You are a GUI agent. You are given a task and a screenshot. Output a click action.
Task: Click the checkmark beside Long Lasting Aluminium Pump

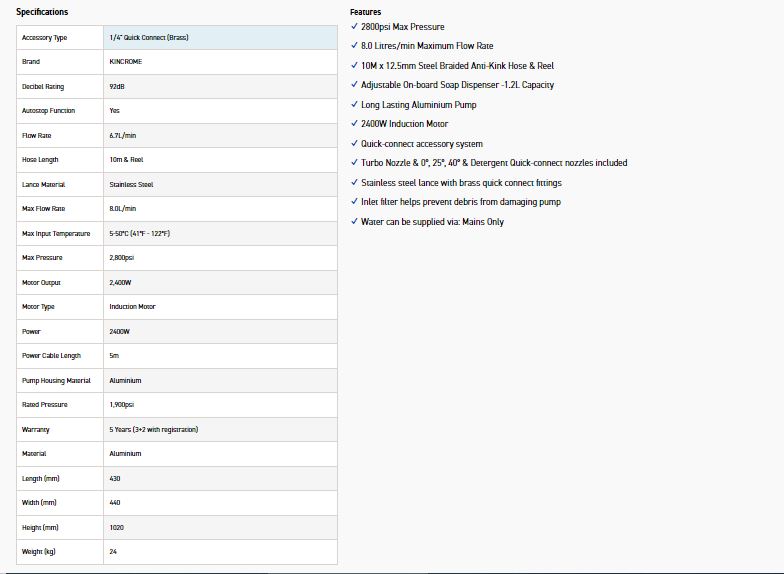point(354,105)
